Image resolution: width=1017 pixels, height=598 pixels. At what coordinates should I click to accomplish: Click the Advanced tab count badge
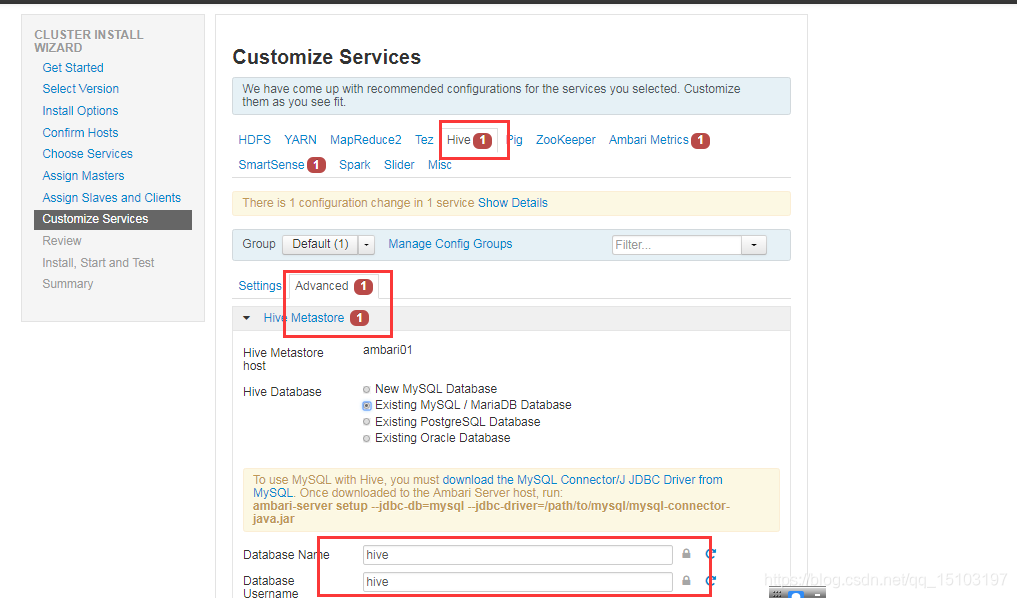pos(363,286)
